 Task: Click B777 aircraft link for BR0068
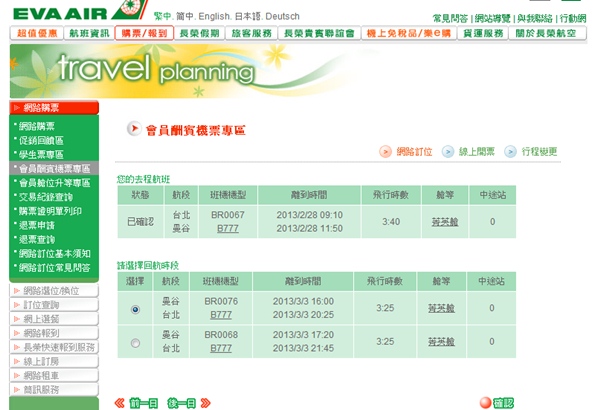221,348
